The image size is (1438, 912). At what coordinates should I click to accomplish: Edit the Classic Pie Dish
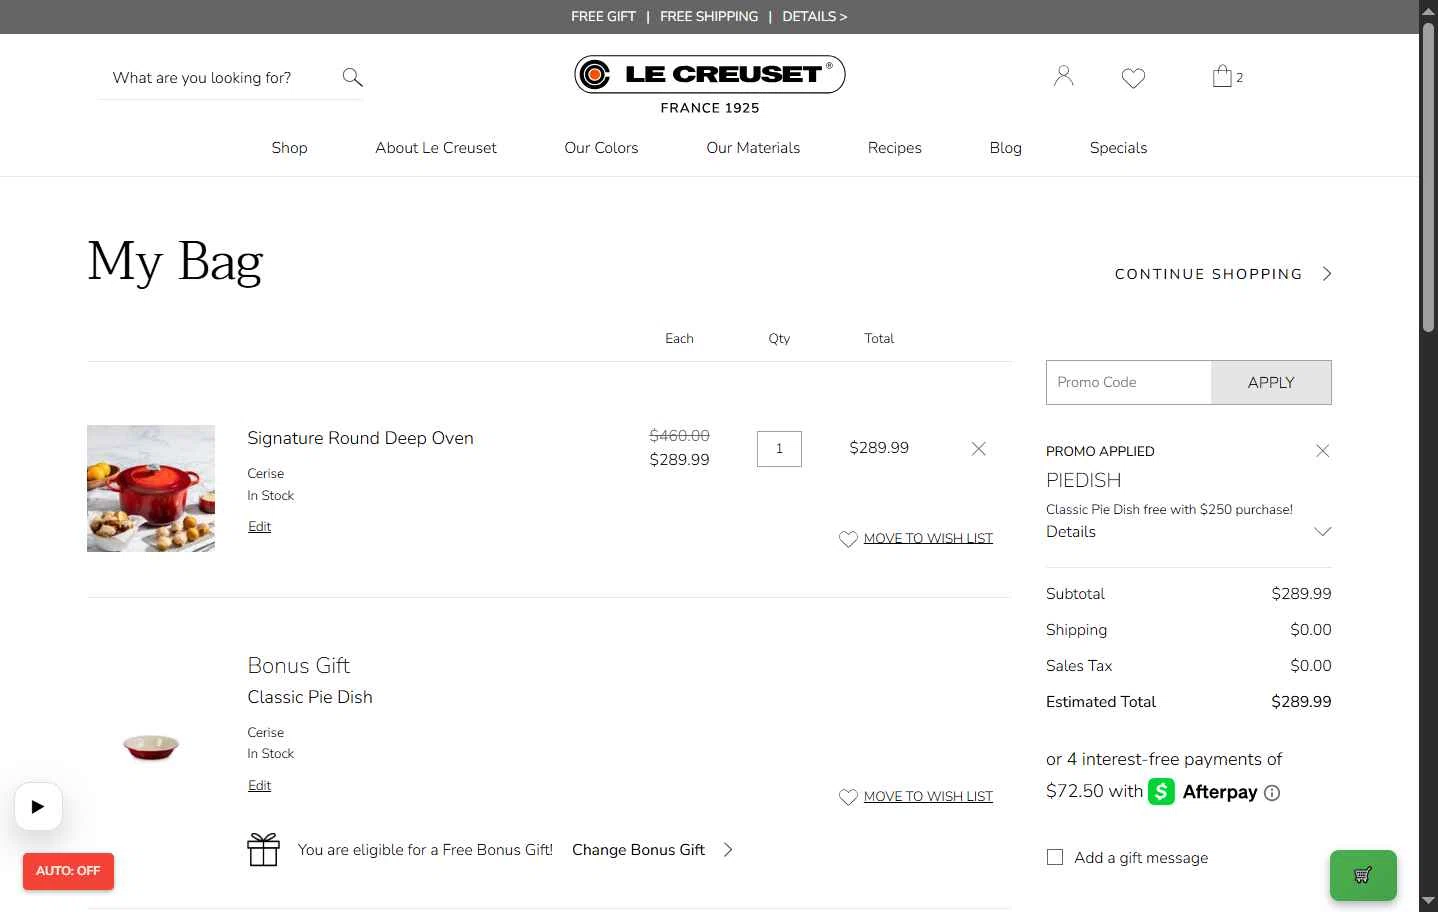[x=259, y=785]
